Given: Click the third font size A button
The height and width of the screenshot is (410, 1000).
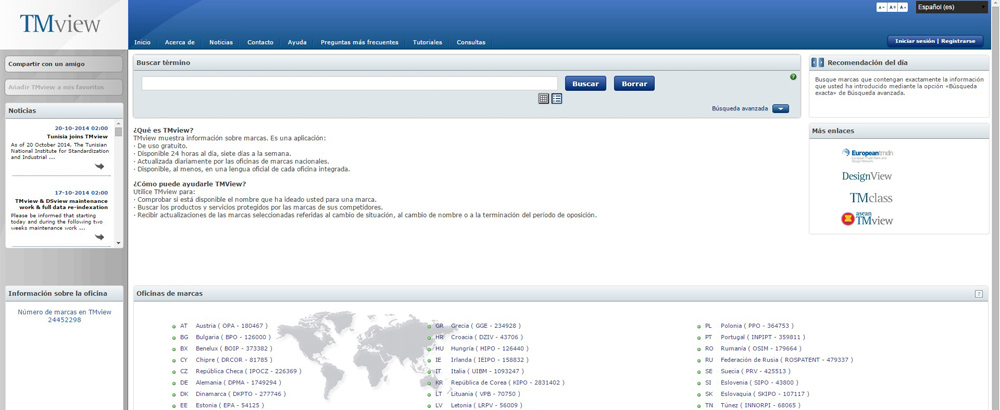Looking at the screenshot, I should click(902, 7).
